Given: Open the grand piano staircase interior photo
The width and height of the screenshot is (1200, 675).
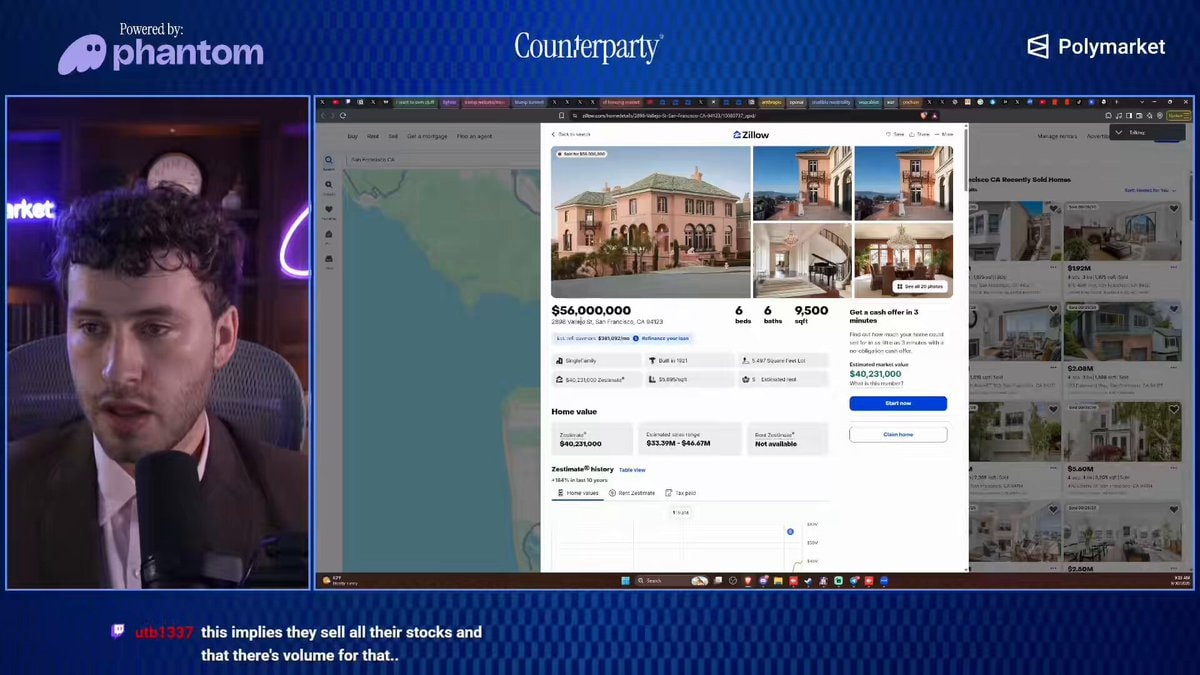Looking at the screenshot, I should click(802, 260).
